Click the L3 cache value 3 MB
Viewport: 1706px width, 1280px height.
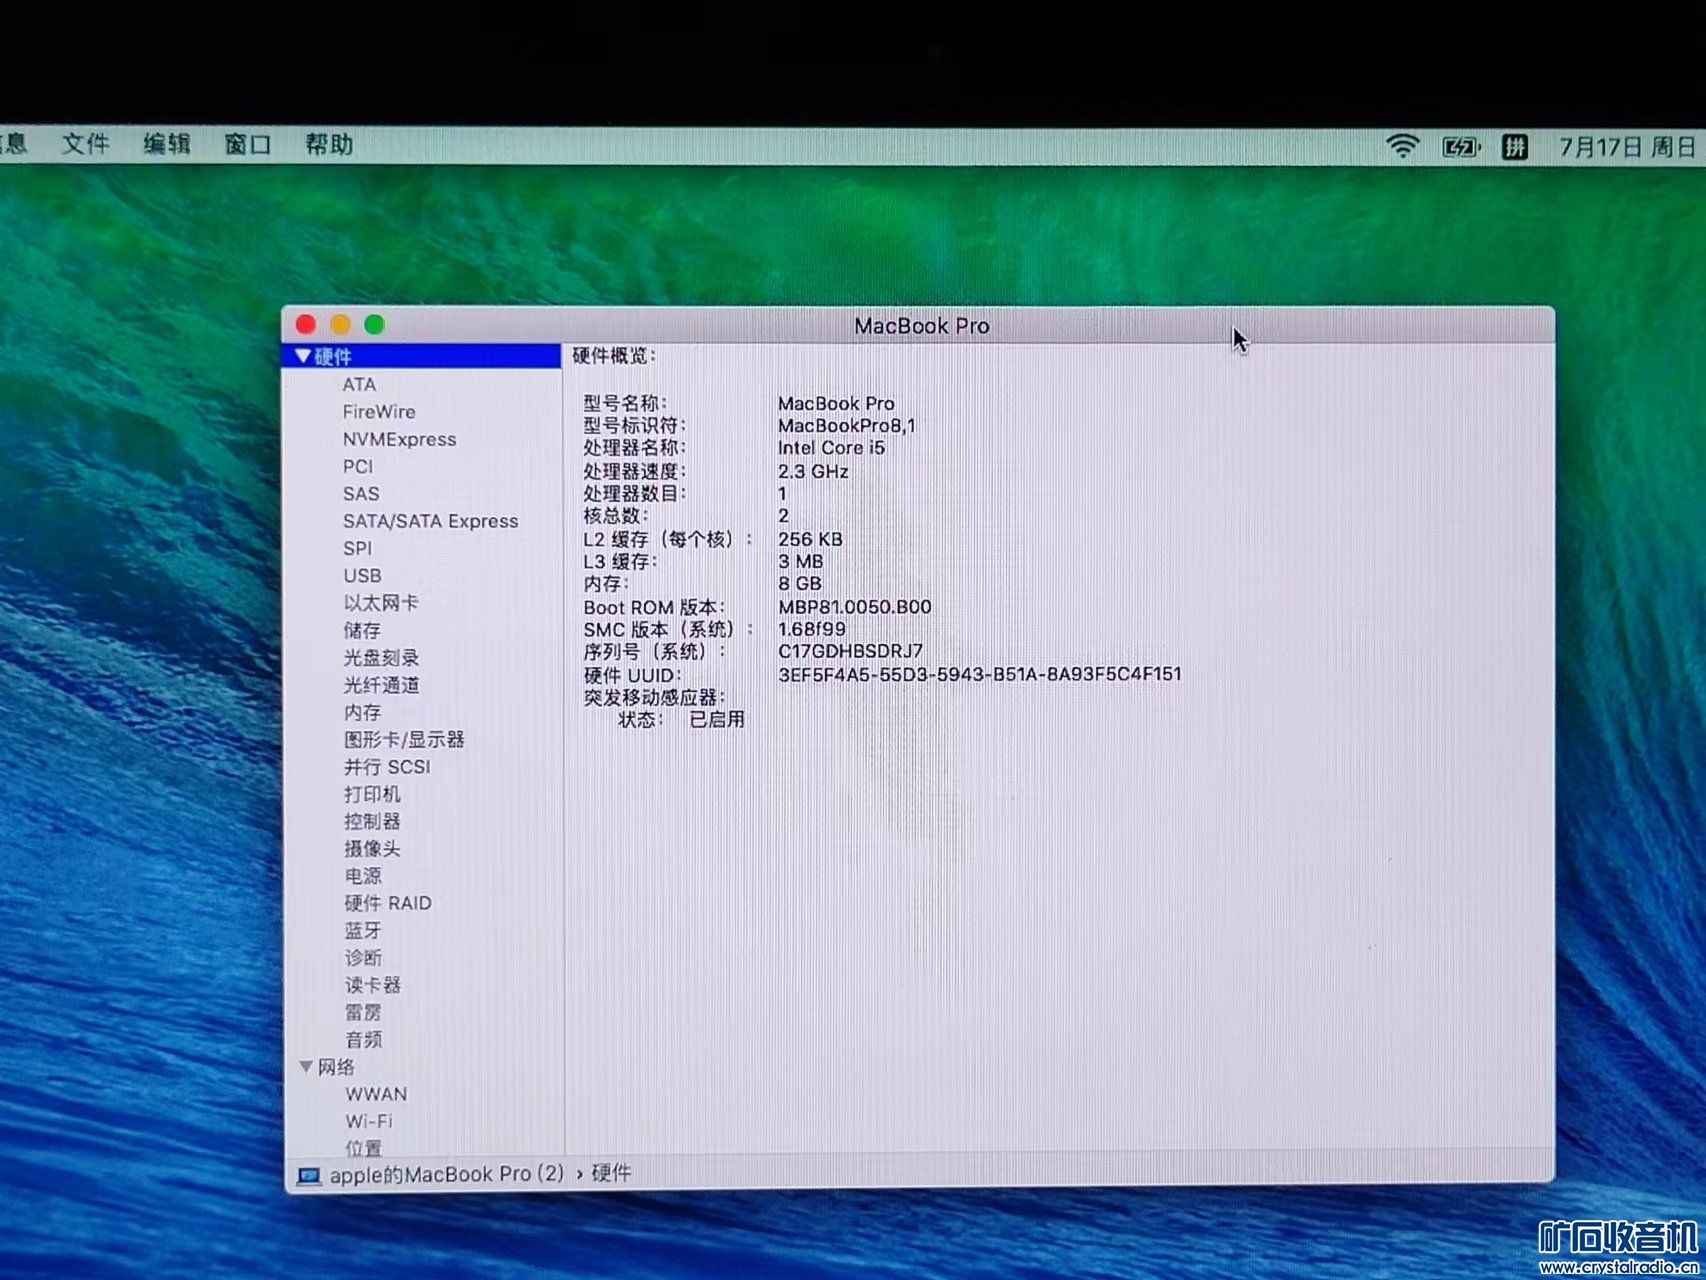800,561
